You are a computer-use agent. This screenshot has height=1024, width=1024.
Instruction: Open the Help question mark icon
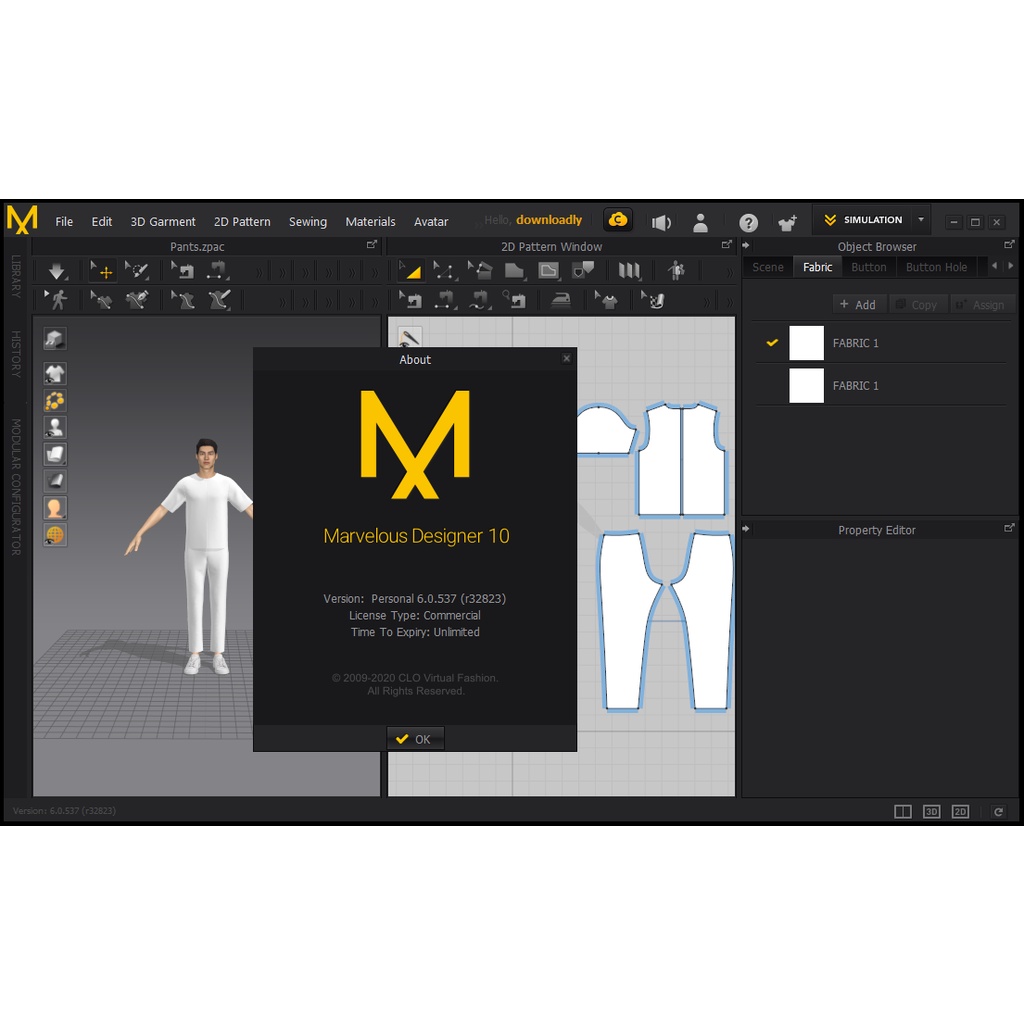pyautogui.click(x=748, y=223)
